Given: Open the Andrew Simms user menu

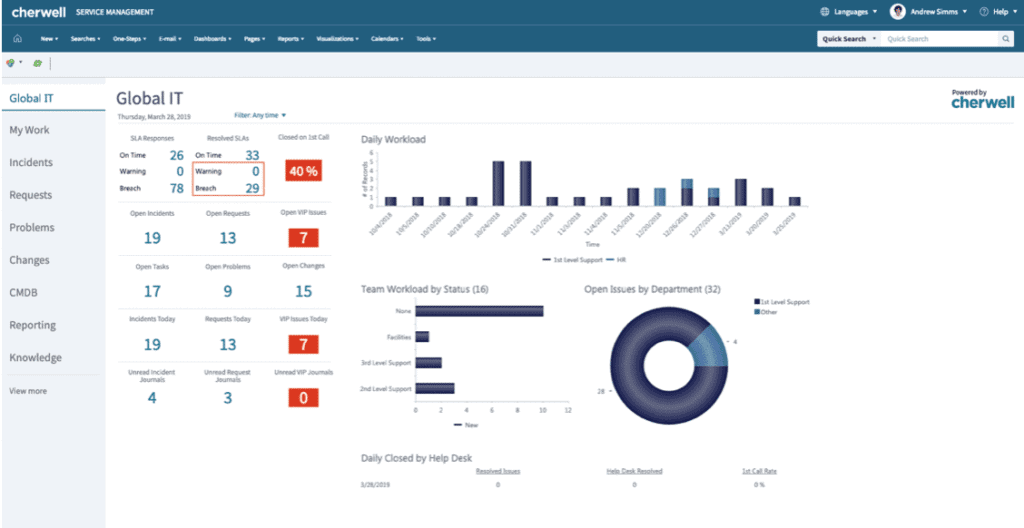Looking at the screenshot, I should 938,12.
